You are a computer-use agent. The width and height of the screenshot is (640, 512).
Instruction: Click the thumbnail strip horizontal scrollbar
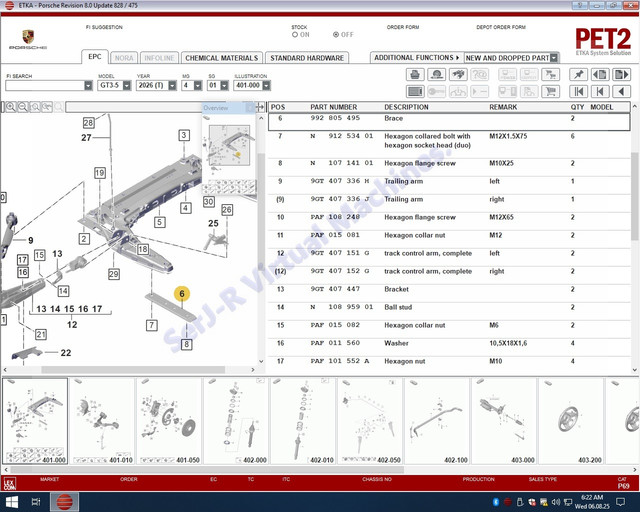[207, 470]
